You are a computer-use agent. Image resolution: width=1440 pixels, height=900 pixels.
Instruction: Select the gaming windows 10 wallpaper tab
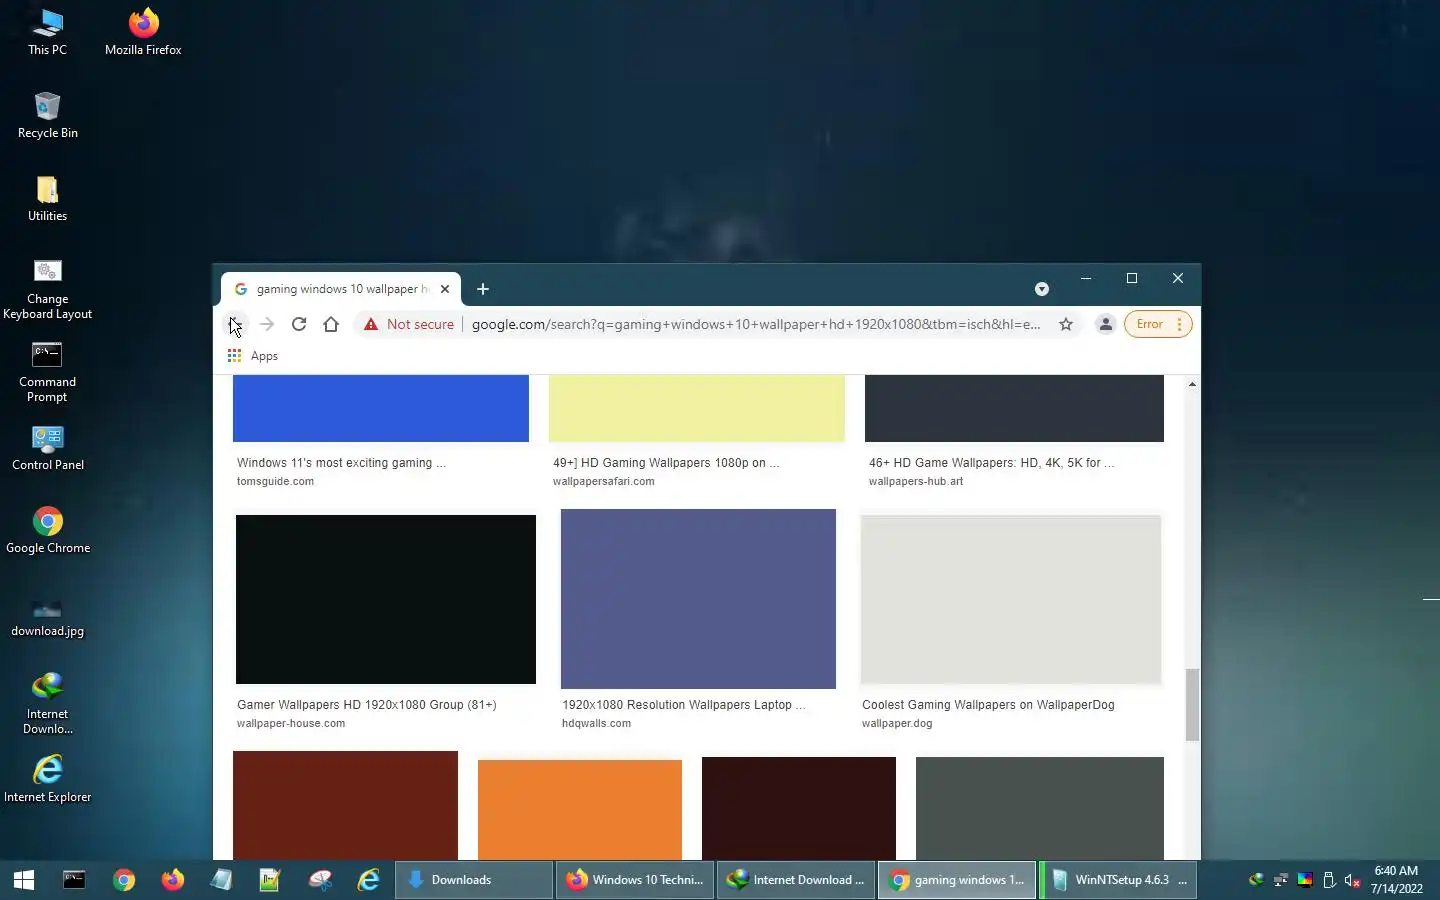click(x=341, y=289)
